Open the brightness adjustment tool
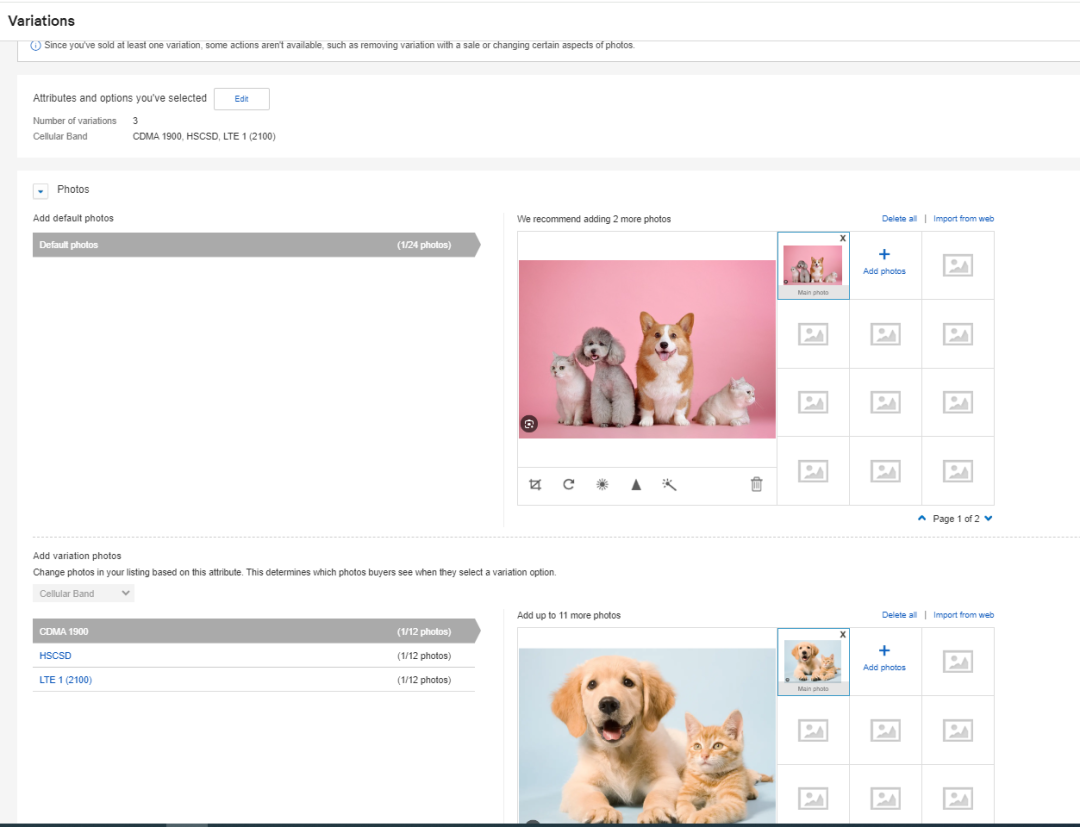 (x=602, y=484)
